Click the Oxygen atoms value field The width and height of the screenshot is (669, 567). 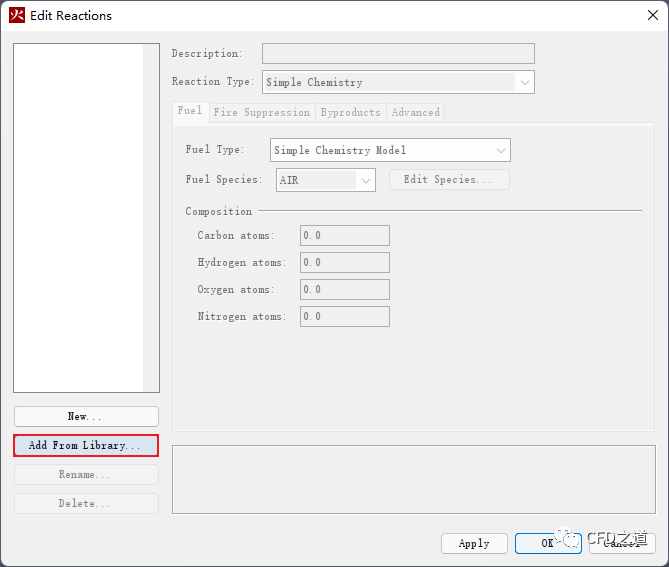345,290
